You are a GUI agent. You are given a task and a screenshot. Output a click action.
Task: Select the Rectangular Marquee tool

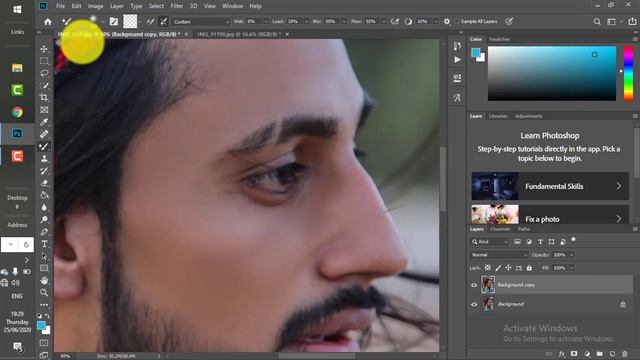click(x=44, y=61)
